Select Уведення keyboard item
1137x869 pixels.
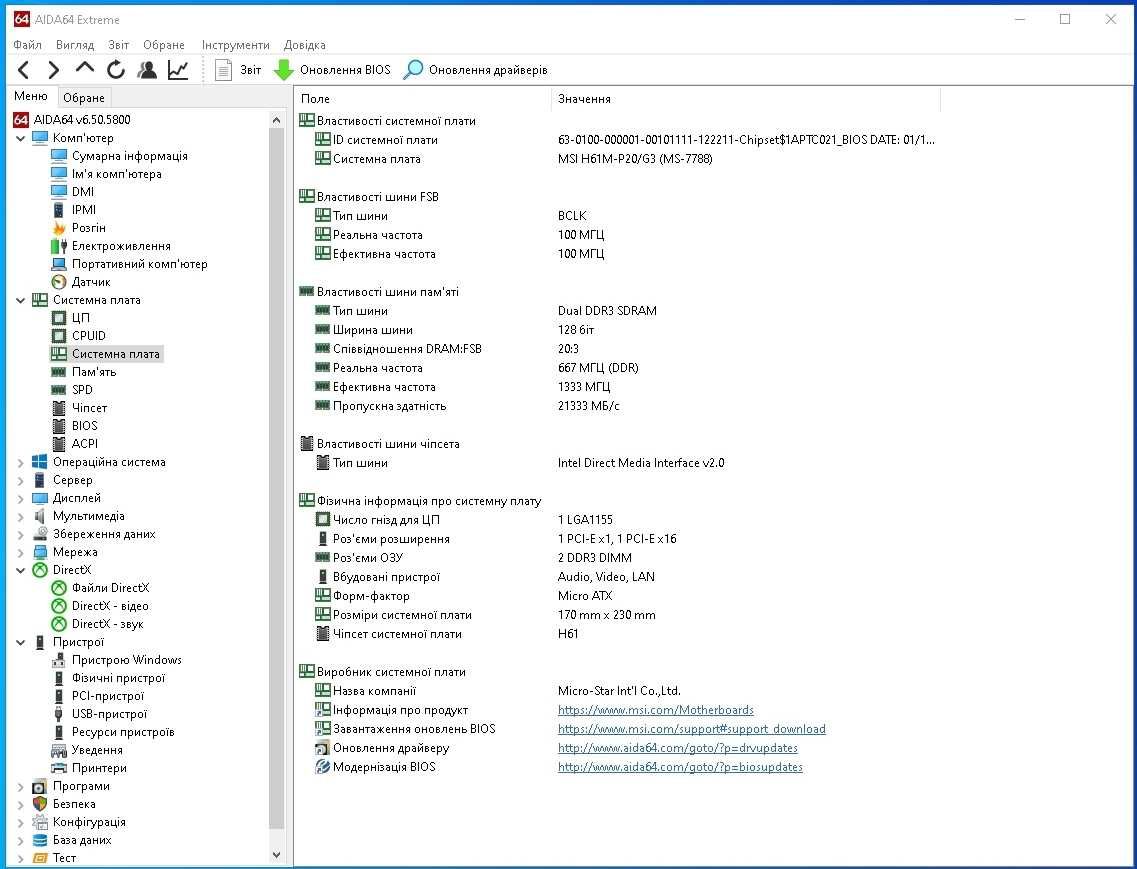tap(87, 750)
